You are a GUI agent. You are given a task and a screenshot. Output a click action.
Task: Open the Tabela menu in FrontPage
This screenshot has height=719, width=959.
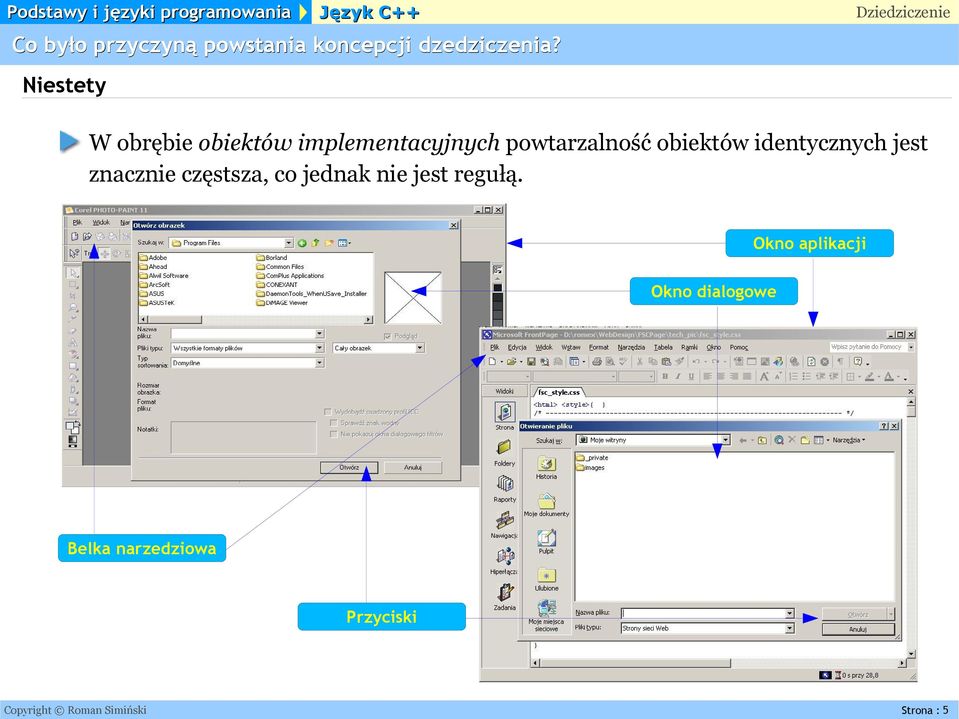coord(663,347)
